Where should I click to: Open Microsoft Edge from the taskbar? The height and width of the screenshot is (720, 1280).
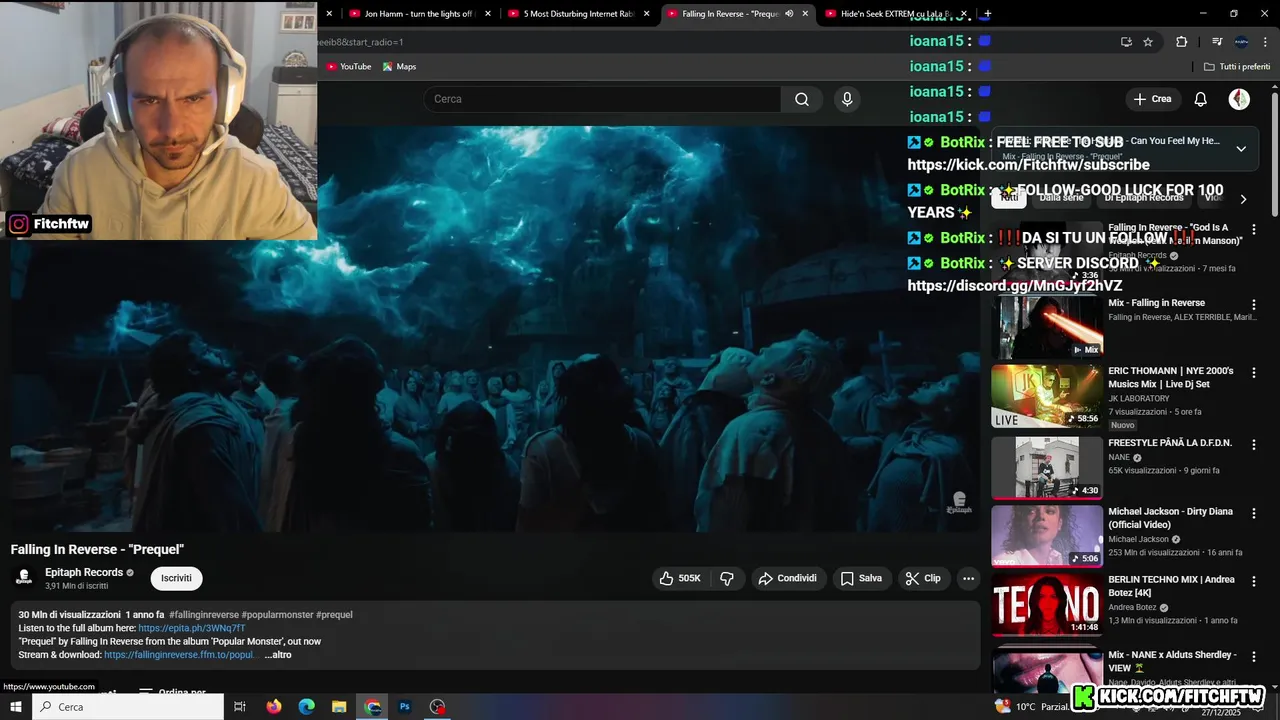(x=307, y=706)
